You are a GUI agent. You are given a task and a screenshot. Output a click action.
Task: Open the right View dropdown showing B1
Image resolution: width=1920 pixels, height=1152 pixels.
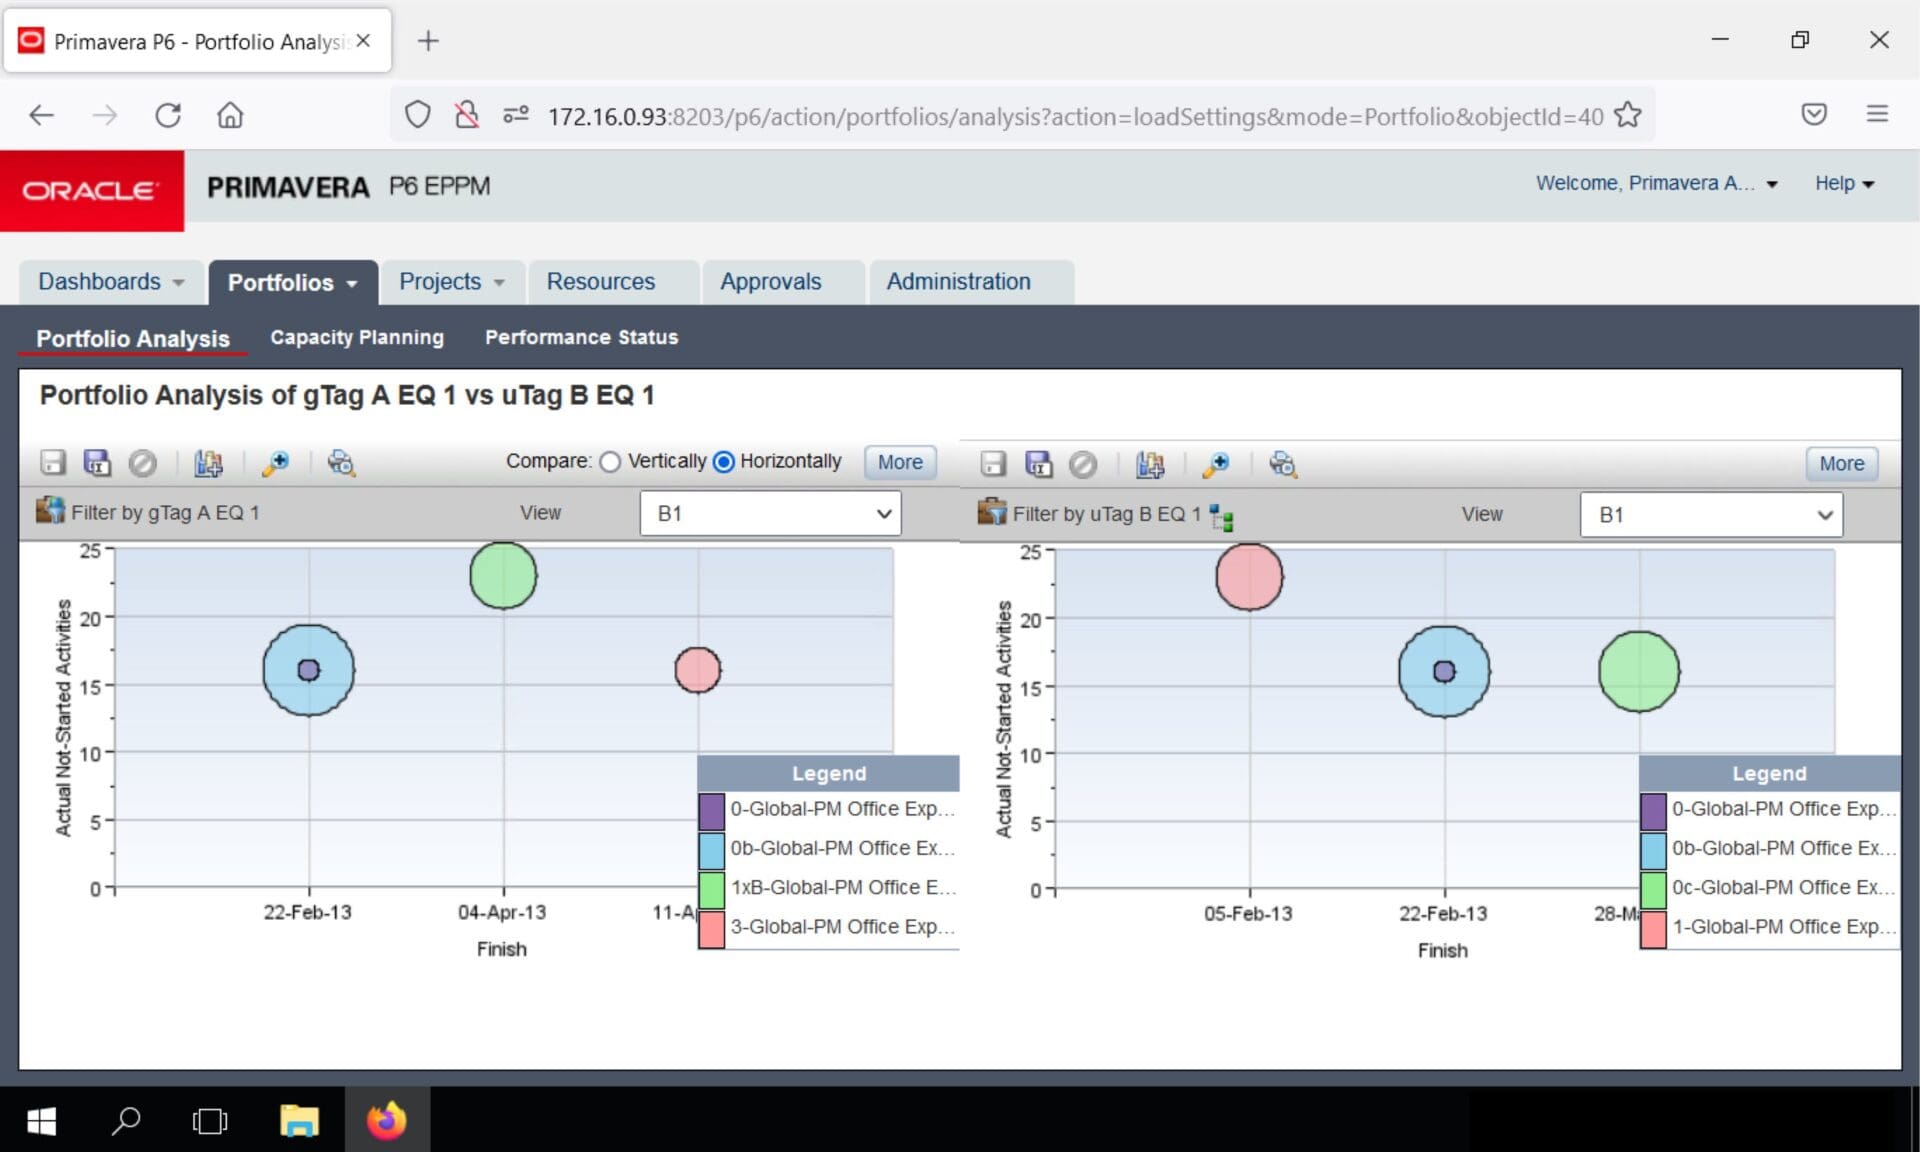pos(1711,515)
